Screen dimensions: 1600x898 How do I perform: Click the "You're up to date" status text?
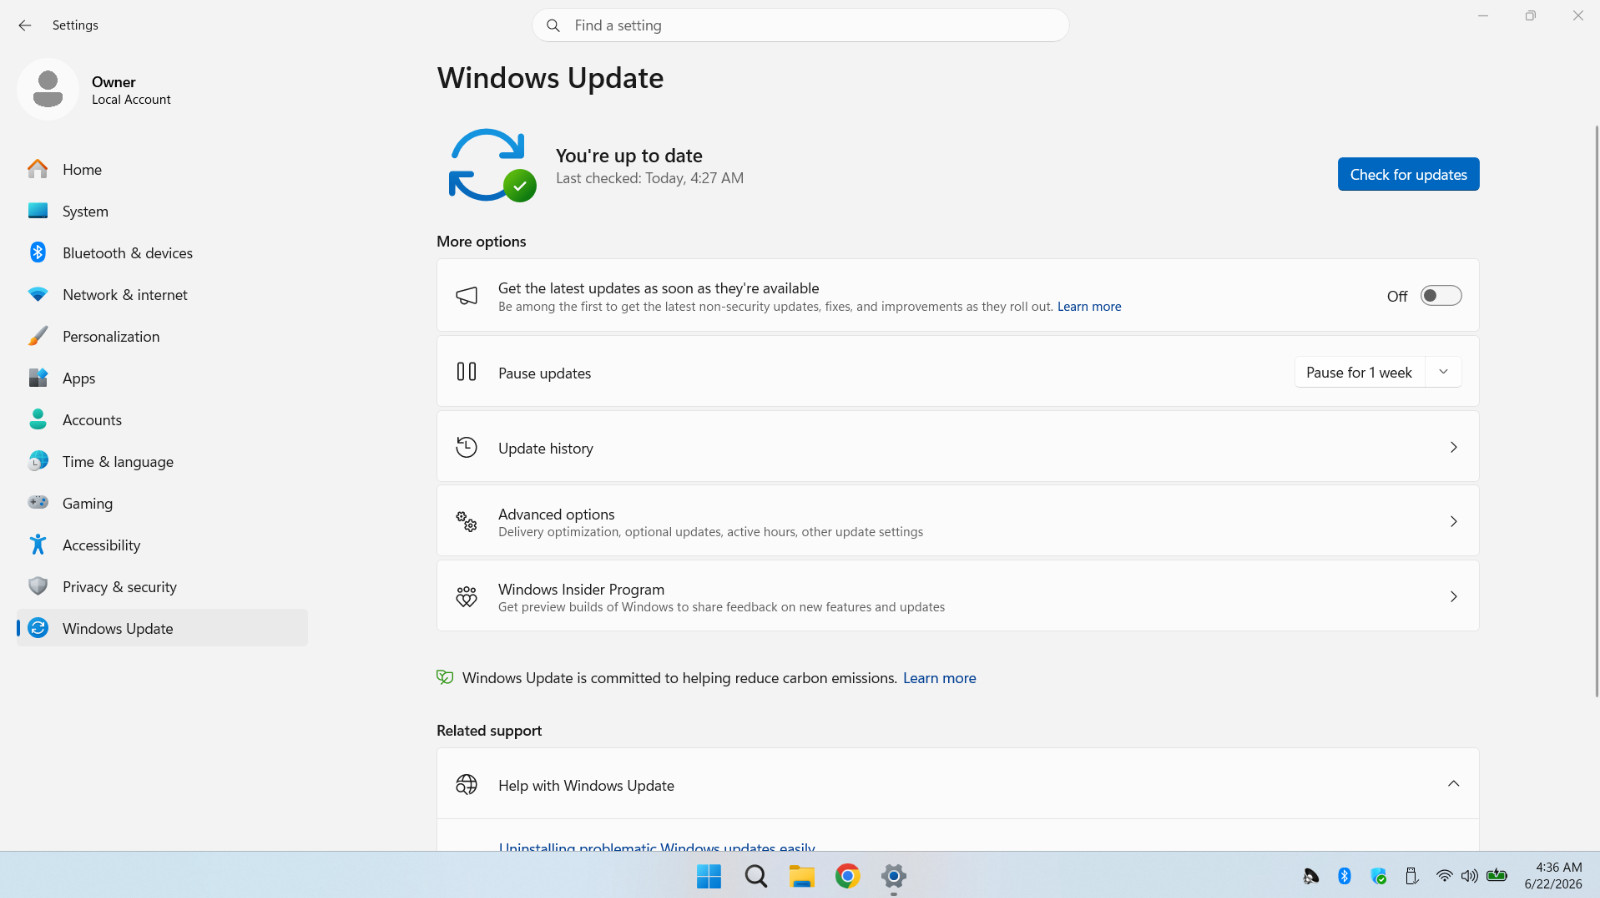(x=629, y=155)
